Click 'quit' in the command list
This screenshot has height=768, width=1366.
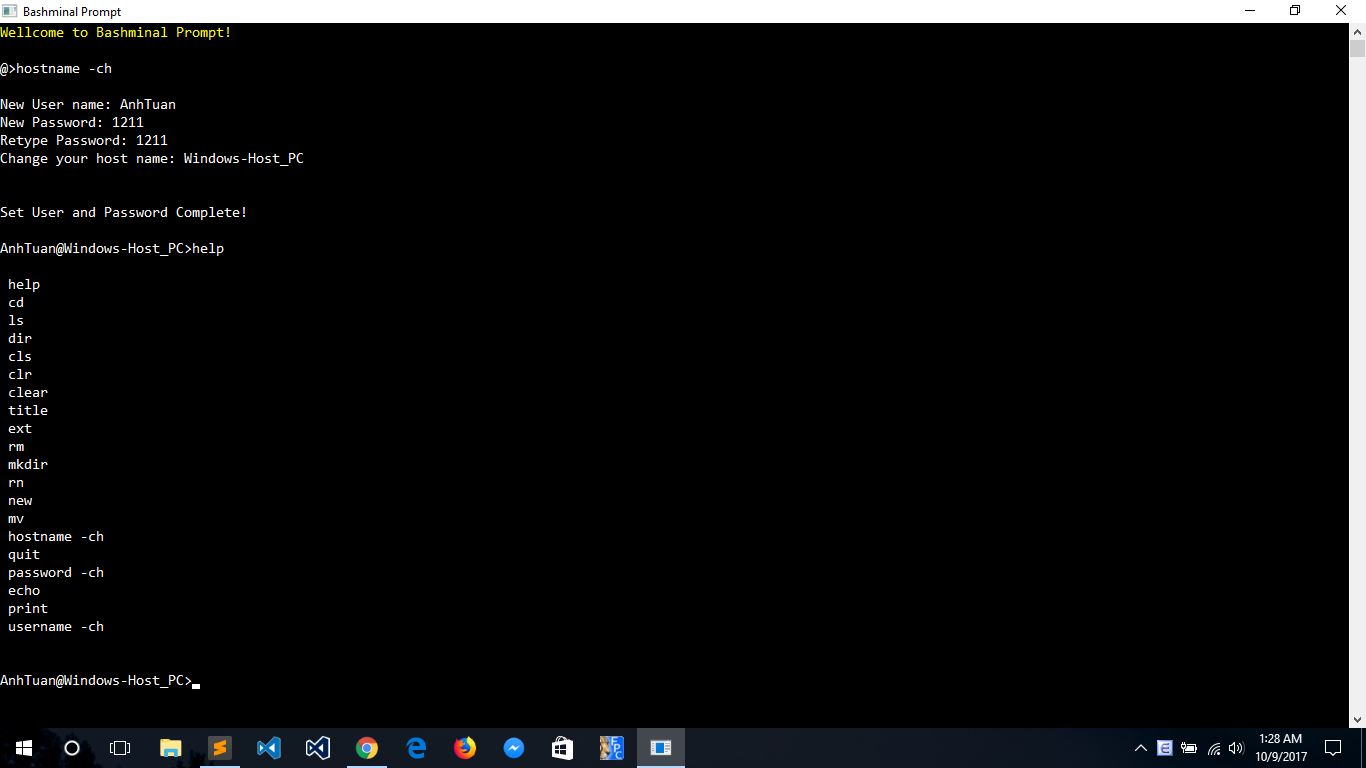pyautogui.click(x=24, y=554)
